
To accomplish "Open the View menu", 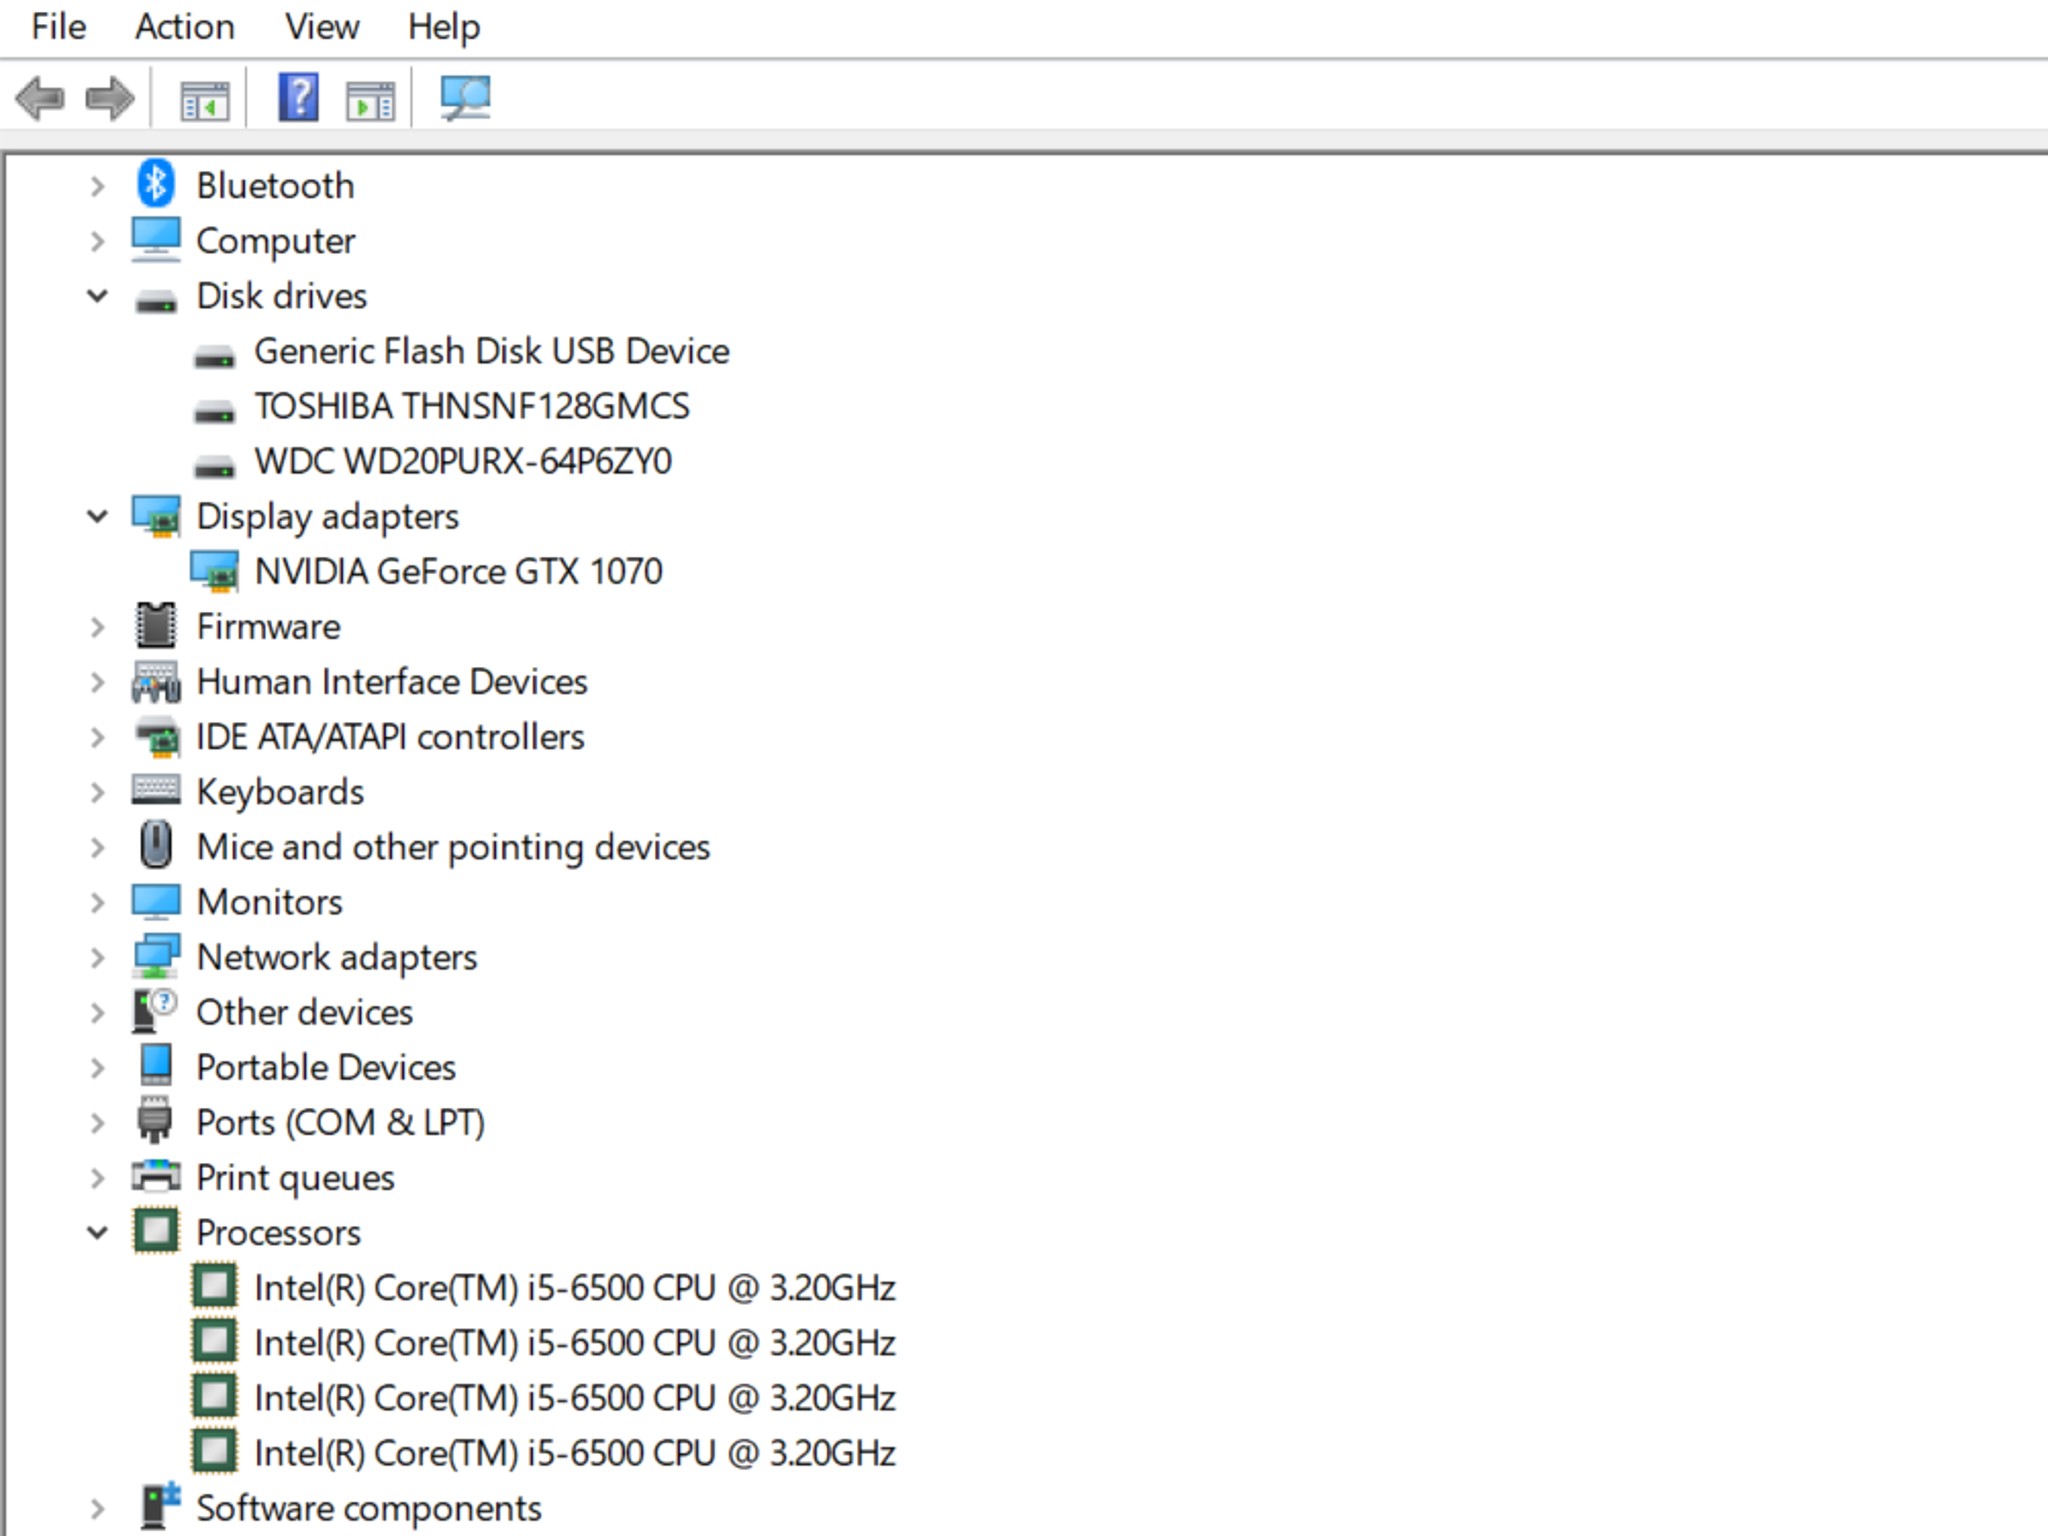I will click(322, 27).
